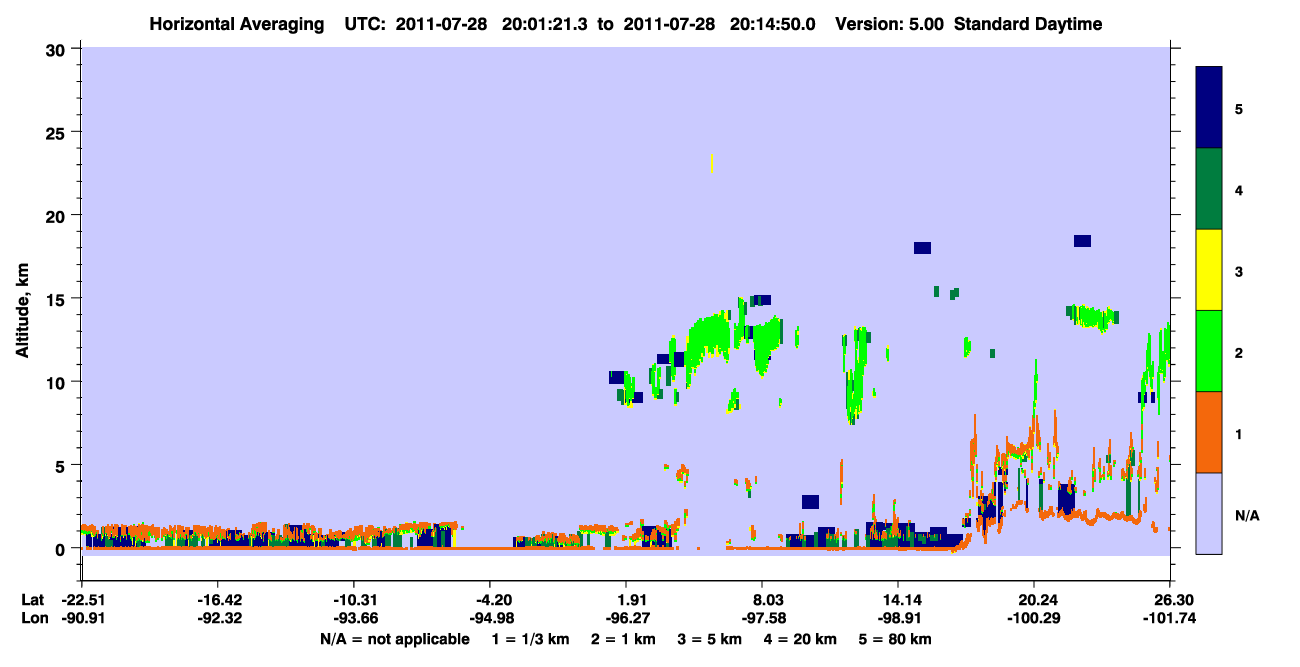Click the longitude value -93.66
The image size is (1300, 667).
point(354,619)
